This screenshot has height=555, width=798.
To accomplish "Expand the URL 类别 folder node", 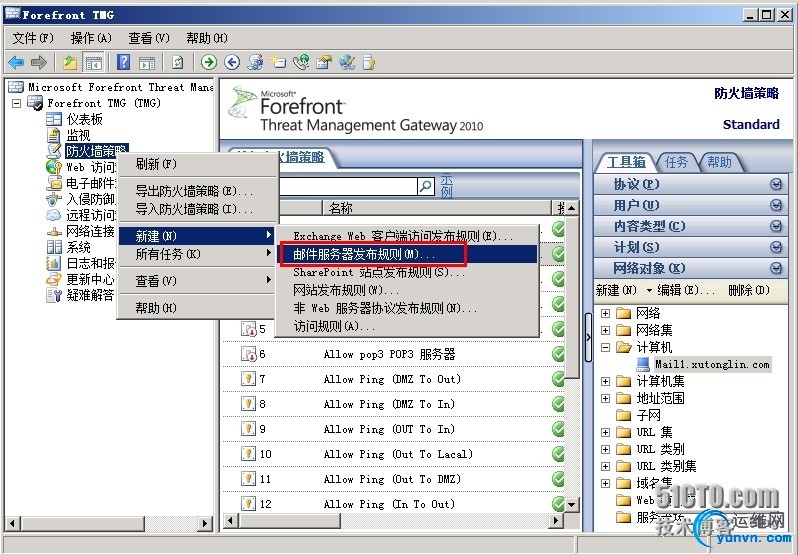I will pos(605,449).
